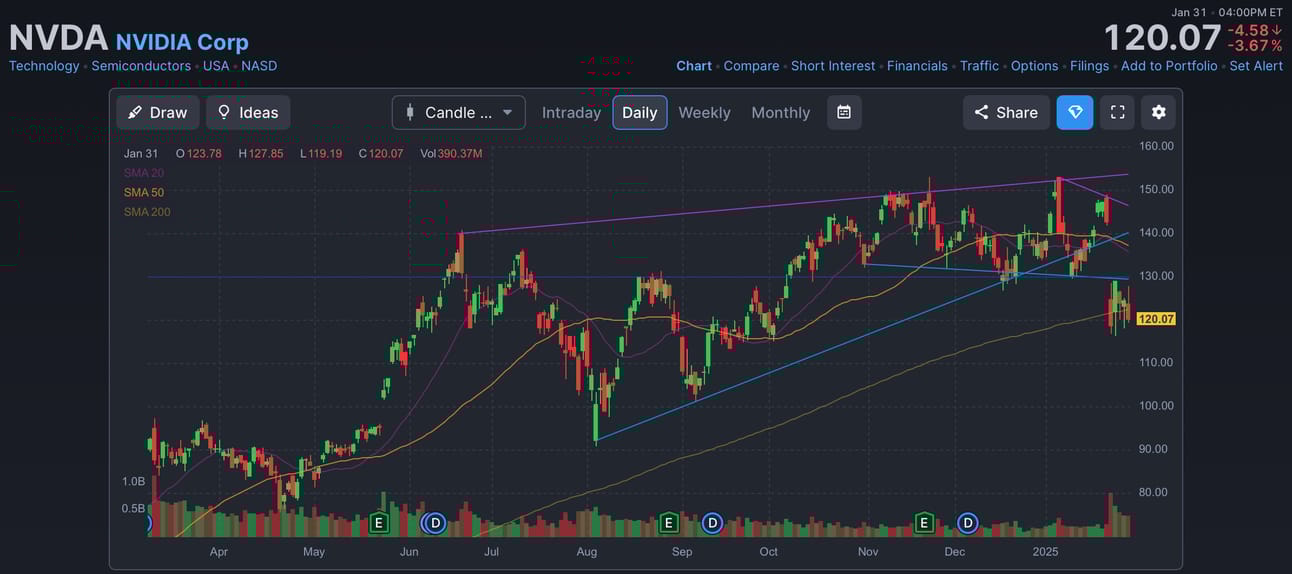This screenshot has width=1292, height=574.
Task: Switch to Weekly timeframe
Action: tap(704, 113)
